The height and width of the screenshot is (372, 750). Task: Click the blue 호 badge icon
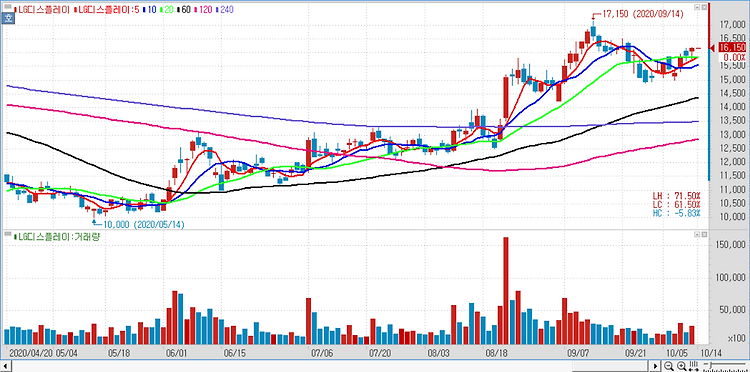point(8,18)
